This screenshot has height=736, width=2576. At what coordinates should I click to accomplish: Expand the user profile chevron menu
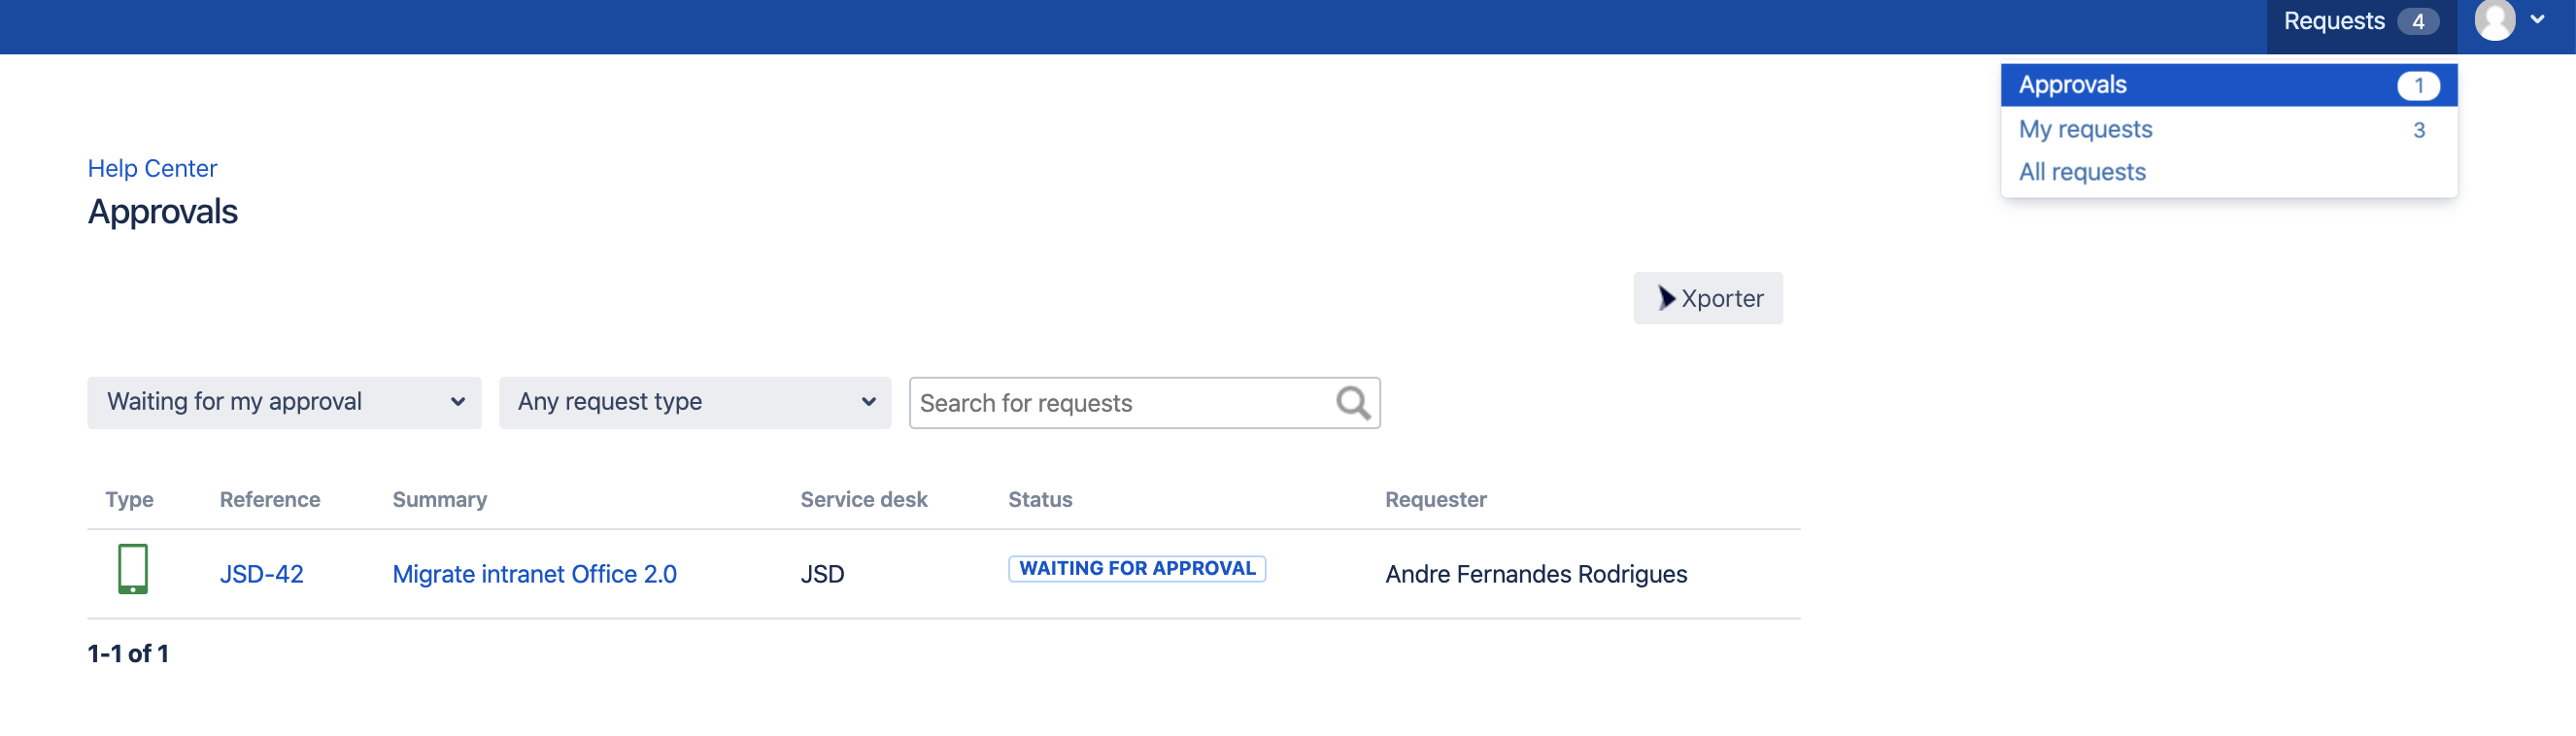(2537, 20)
